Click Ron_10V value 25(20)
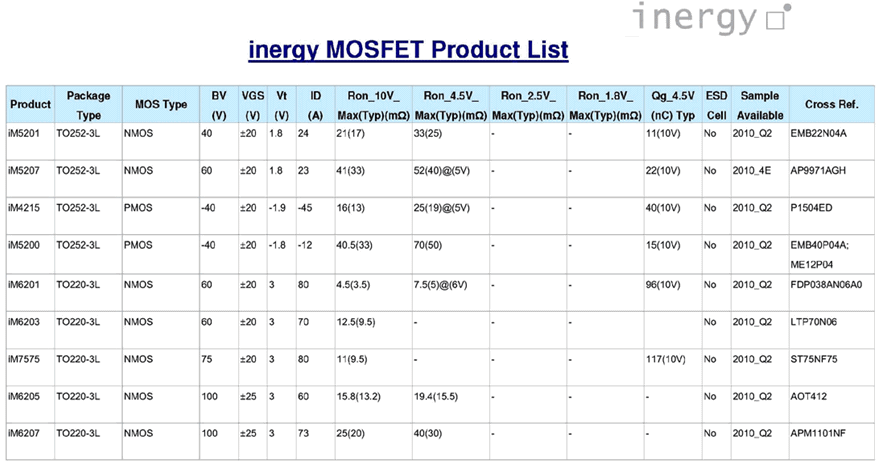This screenshot has width=877, height=463. coord(350,433)
